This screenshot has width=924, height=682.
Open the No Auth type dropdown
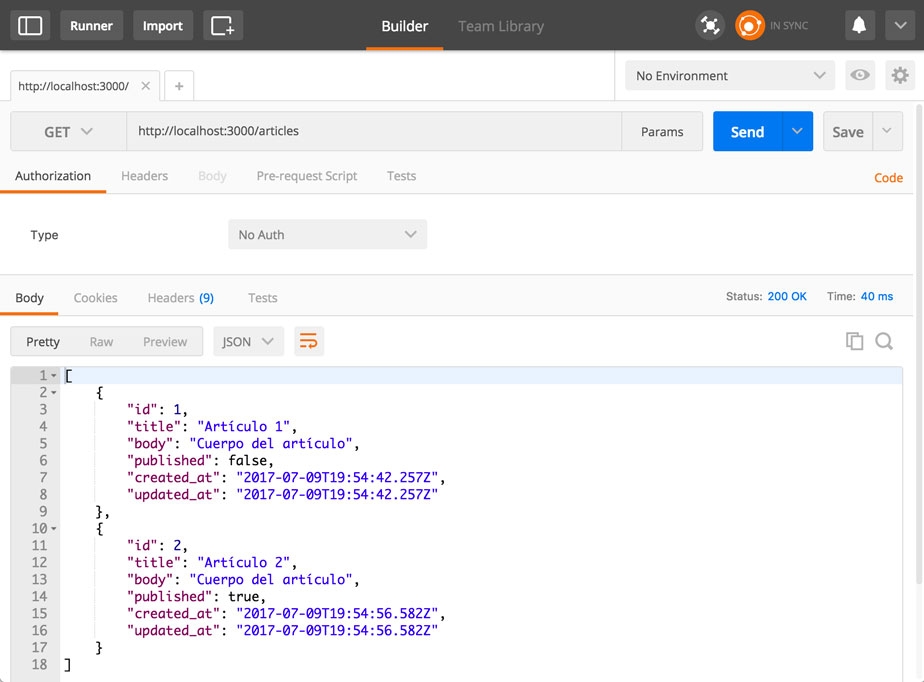pos(327,235)
